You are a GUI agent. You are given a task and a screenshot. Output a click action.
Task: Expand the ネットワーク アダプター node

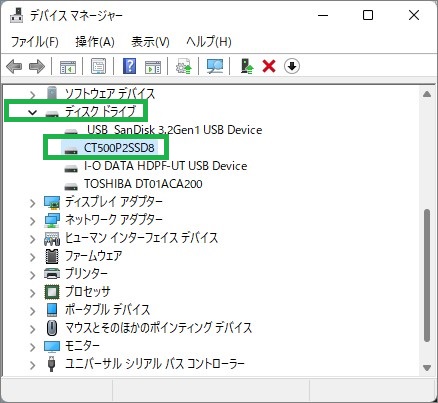(32, 221)
